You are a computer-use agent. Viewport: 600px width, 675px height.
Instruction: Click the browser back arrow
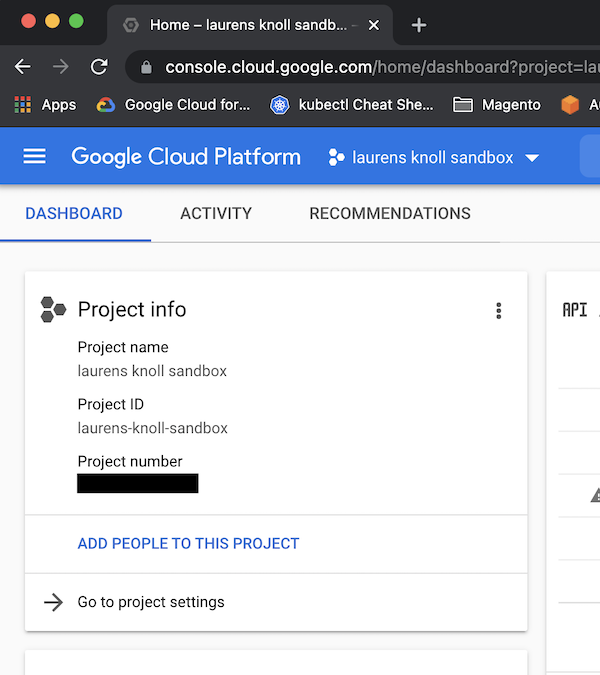(22, 67)
